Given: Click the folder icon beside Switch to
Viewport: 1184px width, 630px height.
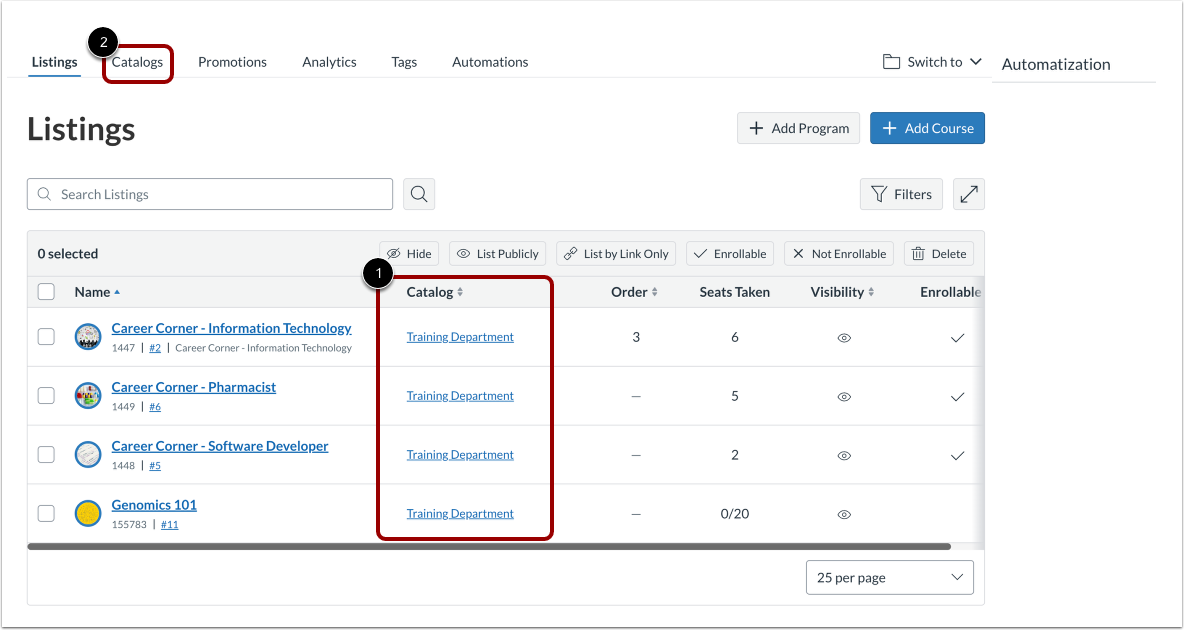Looking at the screenshot, I should pos(890,61).
